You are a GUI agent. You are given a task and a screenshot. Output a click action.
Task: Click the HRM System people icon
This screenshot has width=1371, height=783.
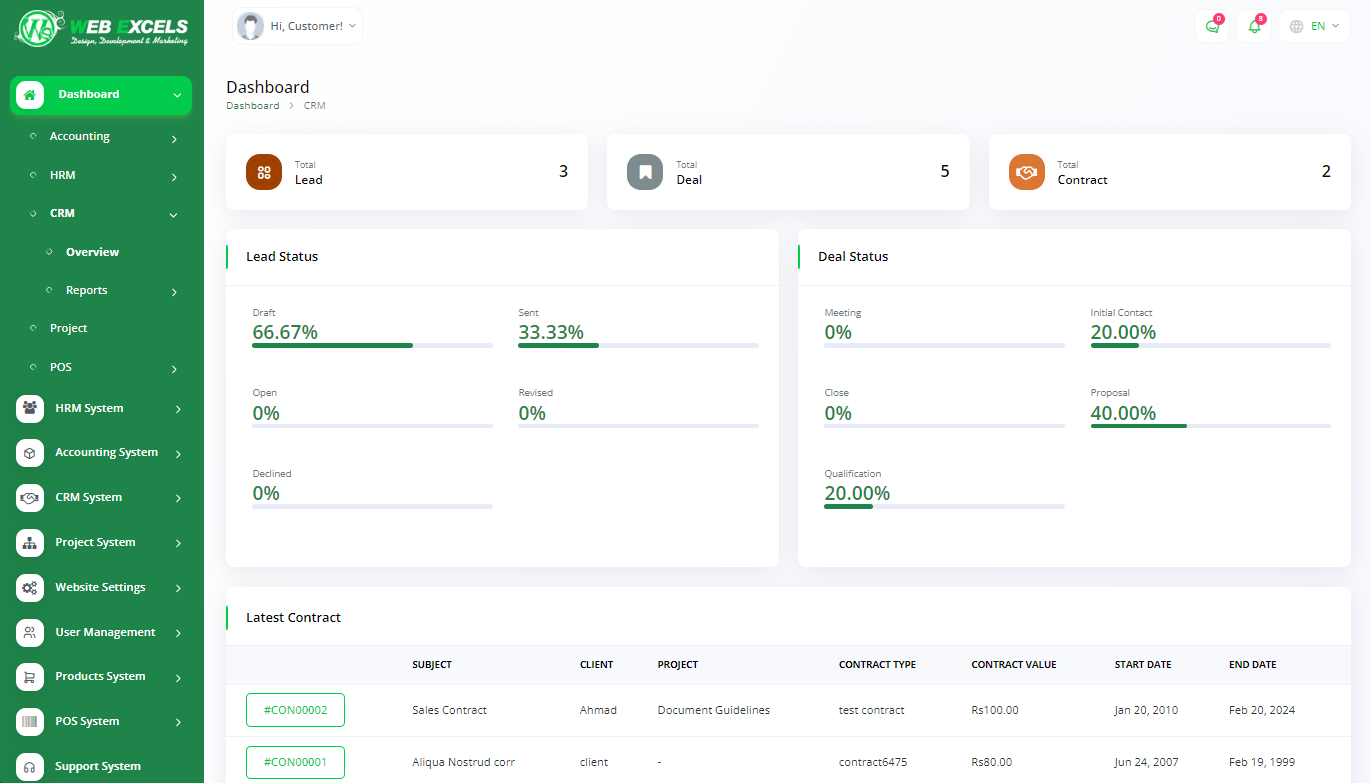30,408
